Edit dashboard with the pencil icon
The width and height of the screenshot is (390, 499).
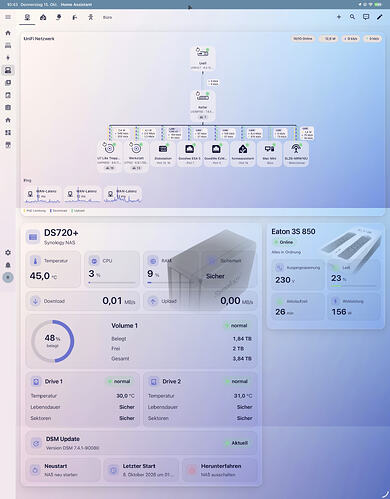[379, 17]
